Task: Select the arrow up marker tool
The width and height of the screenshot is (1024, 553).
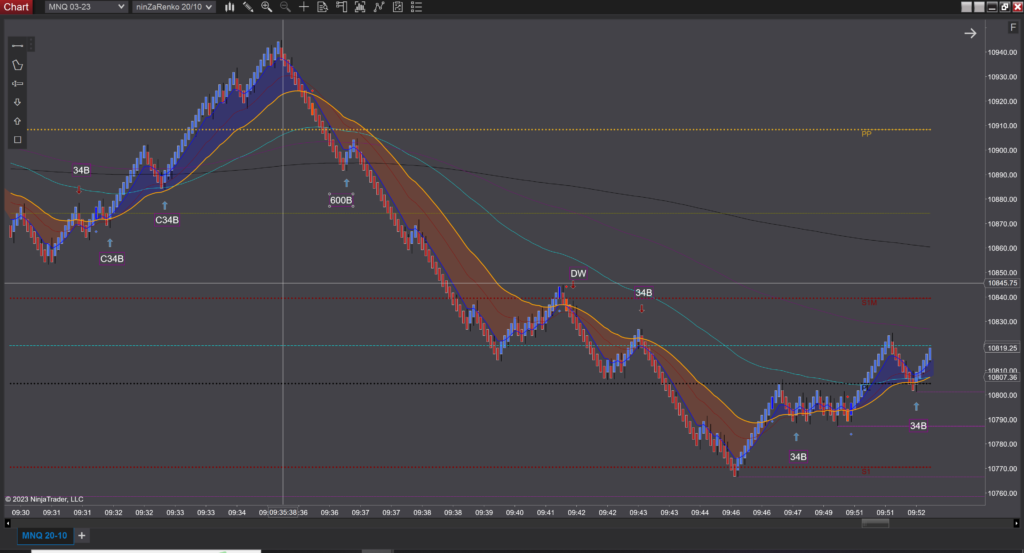Action: (18, 121)
